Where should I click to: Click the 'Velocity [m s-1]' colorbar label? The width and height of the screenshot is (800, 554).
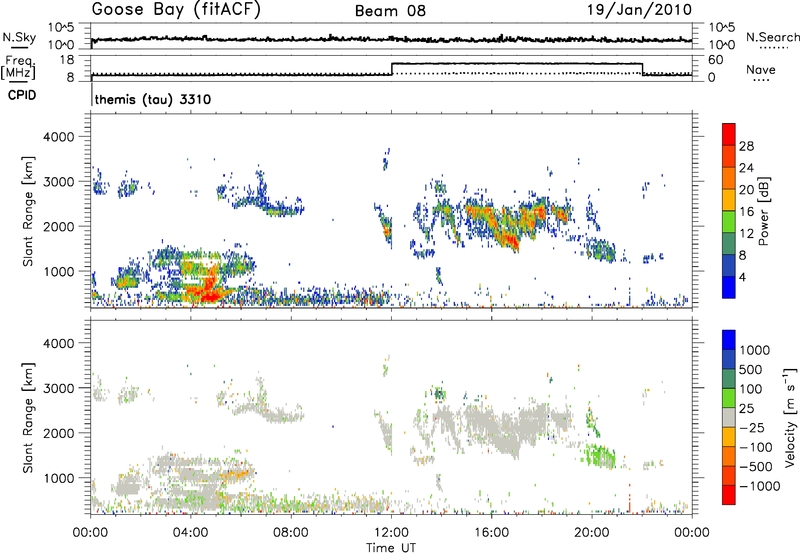[790, 416]
